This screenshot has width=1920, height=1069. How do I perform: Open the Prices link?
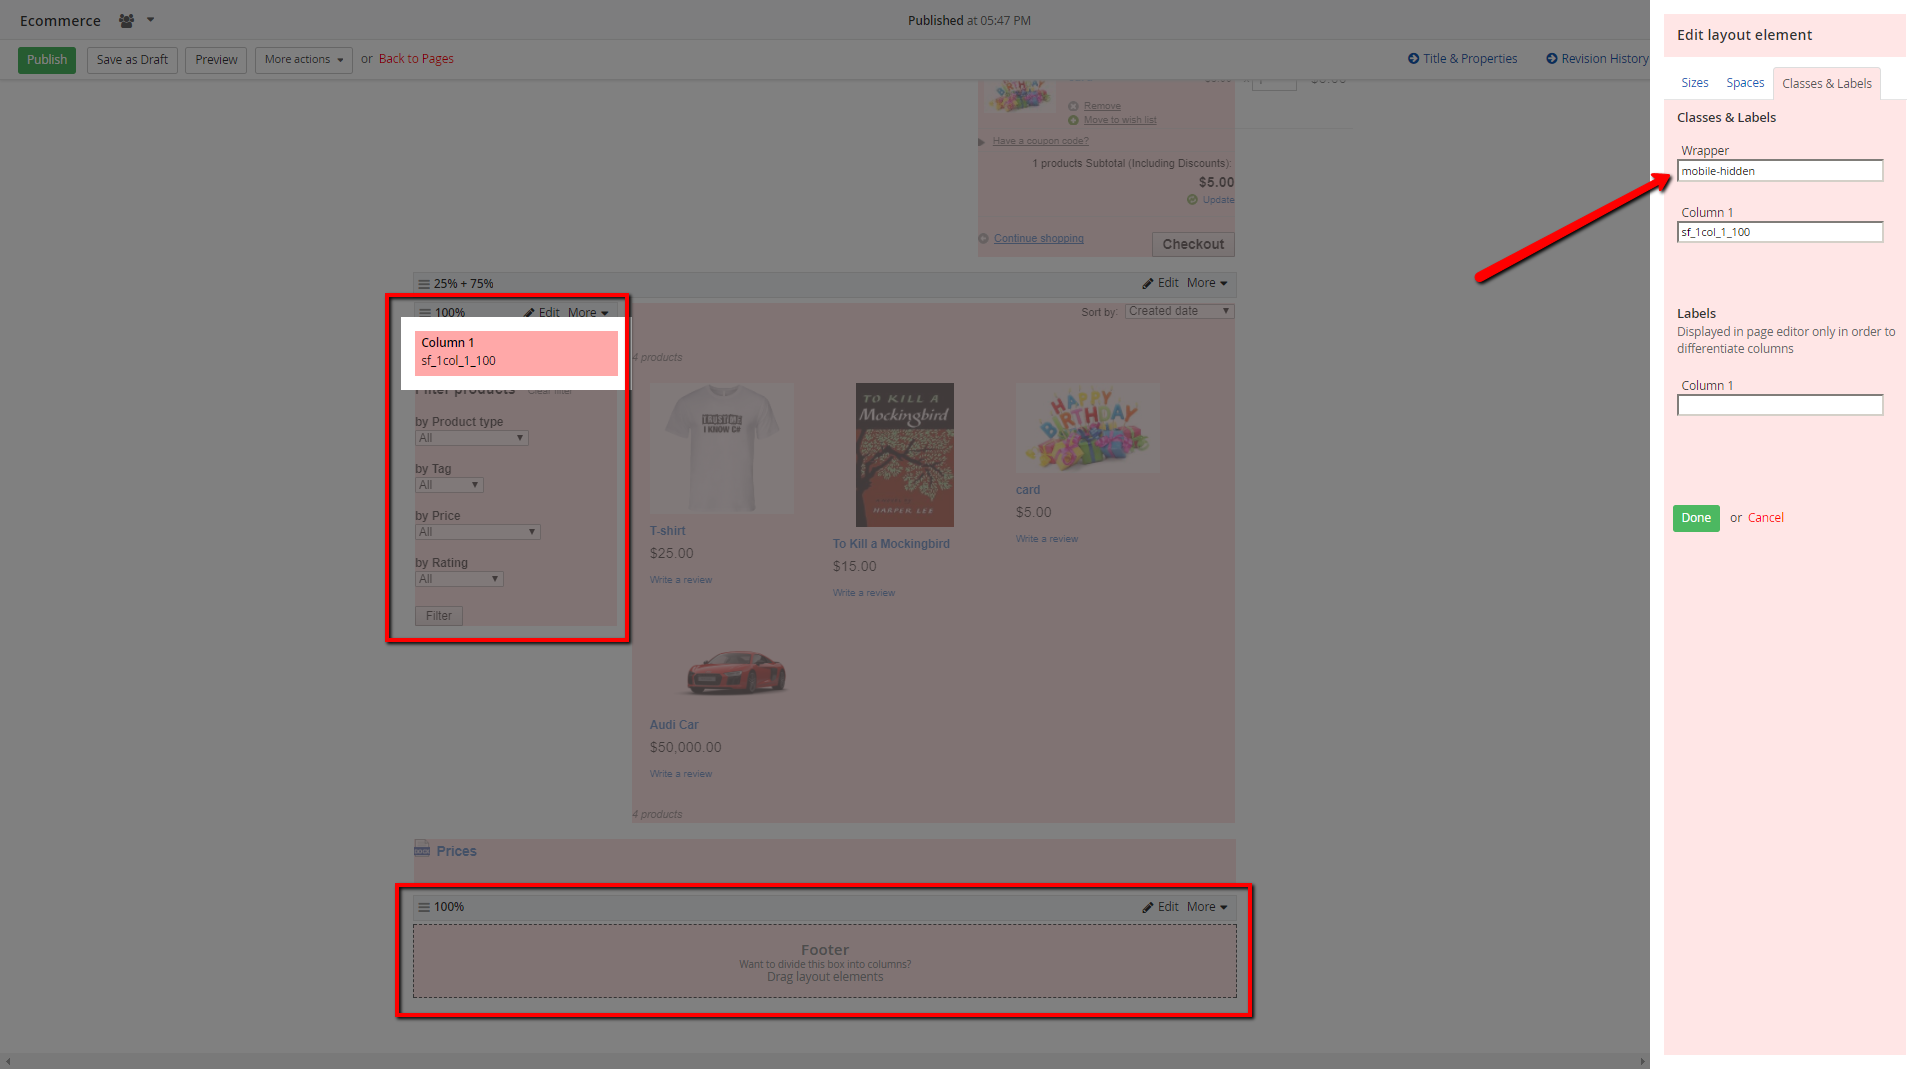(456, 851)
